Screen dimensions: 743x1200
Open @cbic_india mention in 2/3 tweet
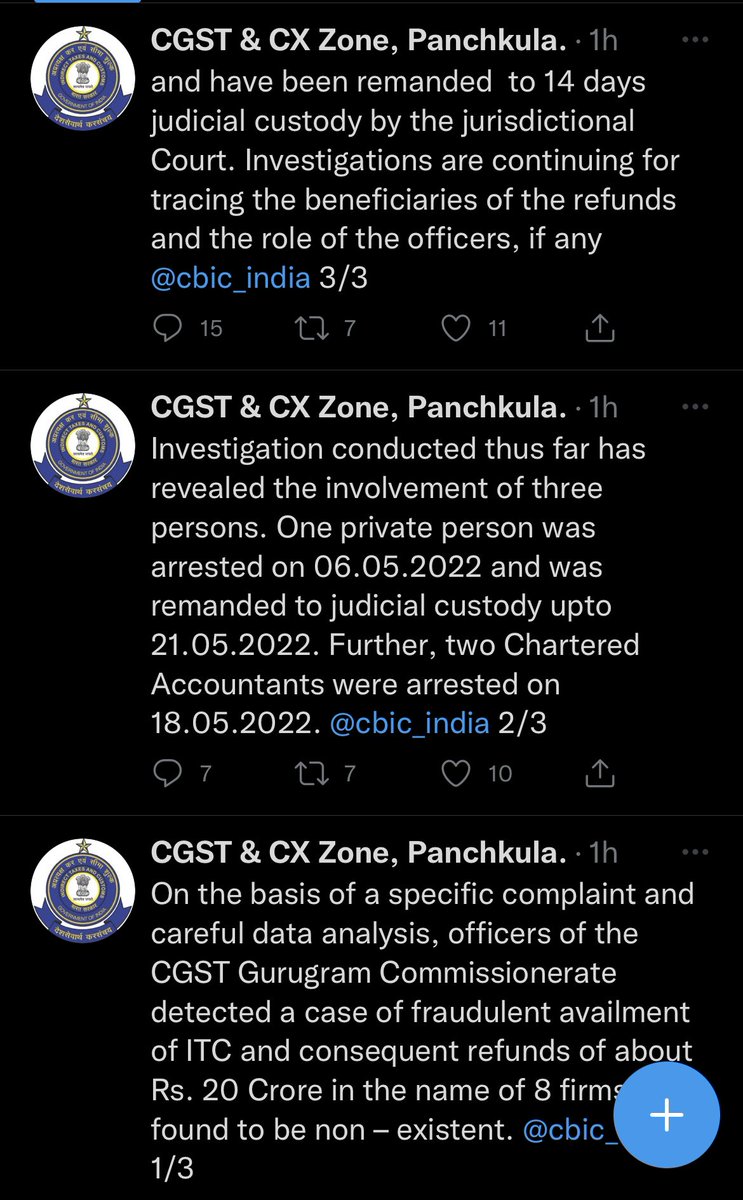click(x=408, y=723)
